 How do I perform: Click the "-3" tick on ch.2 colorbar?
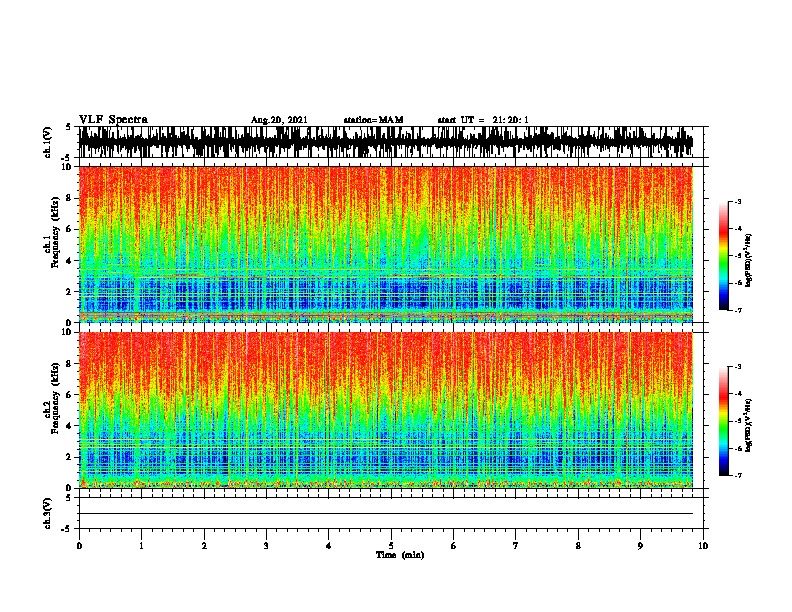[737, 367]
